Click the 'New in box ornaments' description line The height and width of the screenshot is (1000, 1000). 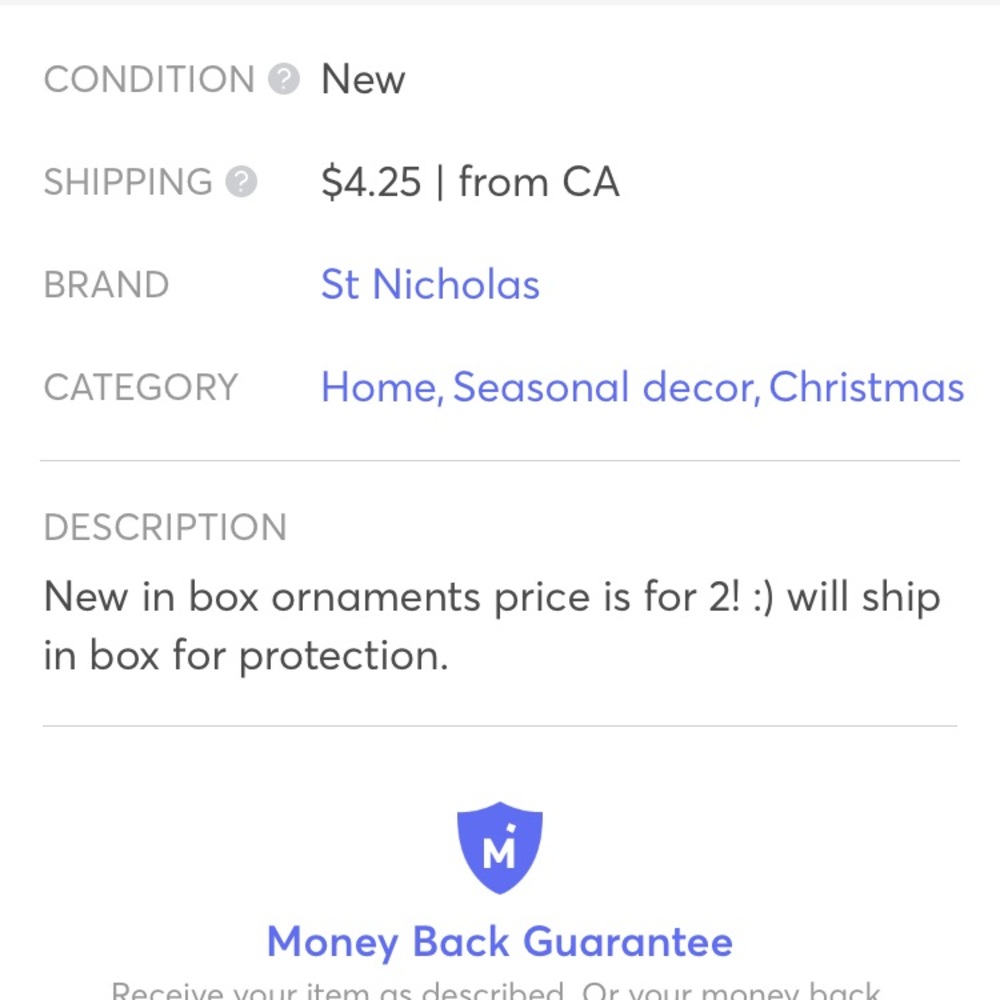click(492, 598)
